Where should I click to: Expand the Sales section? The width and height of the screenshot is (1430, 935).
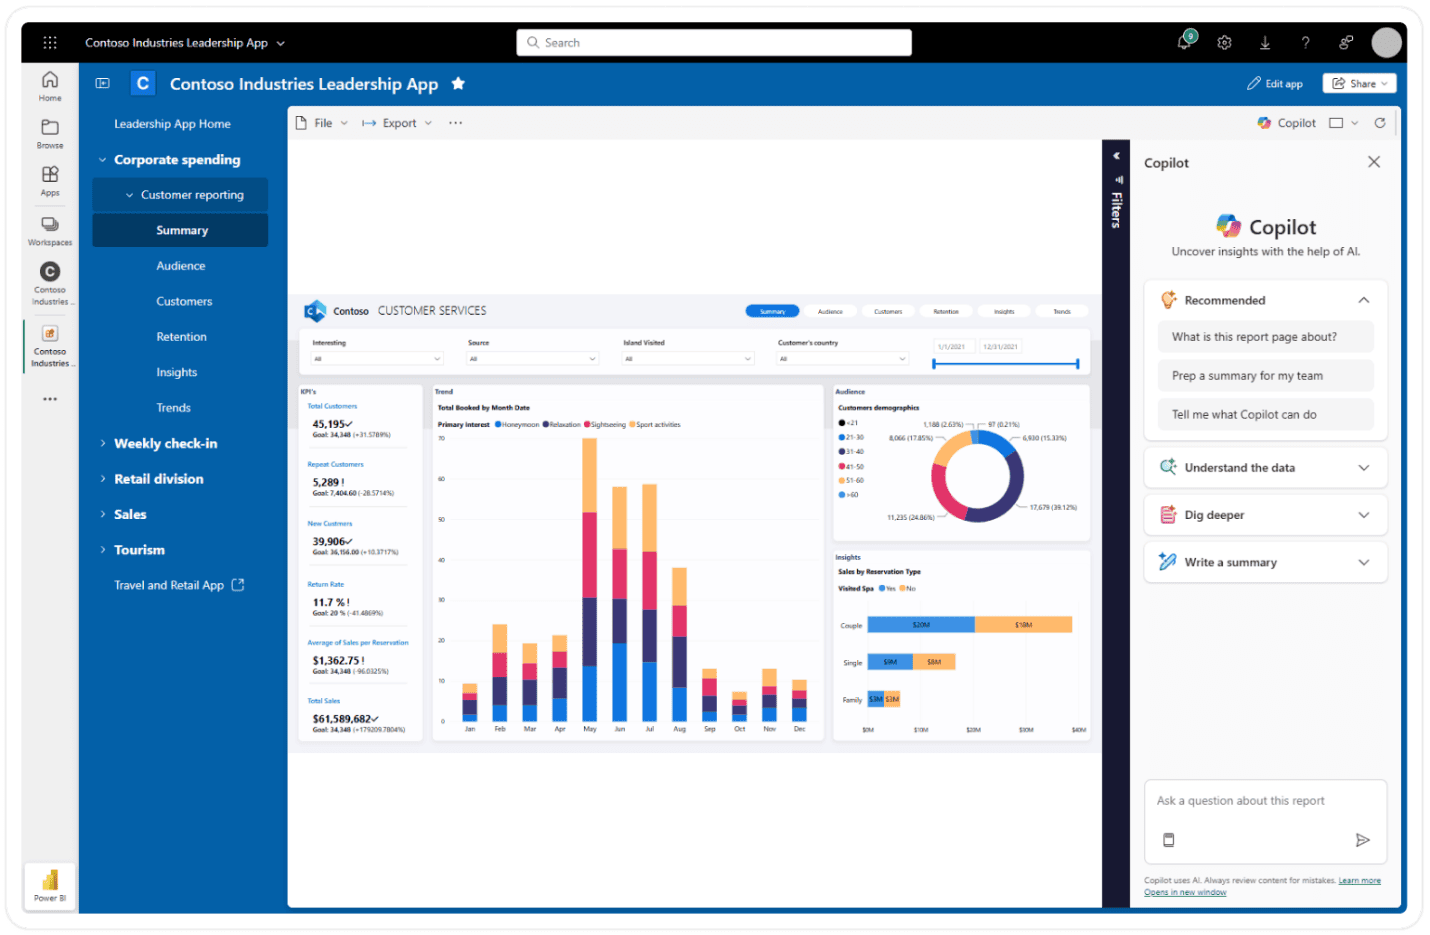point(103,514)
